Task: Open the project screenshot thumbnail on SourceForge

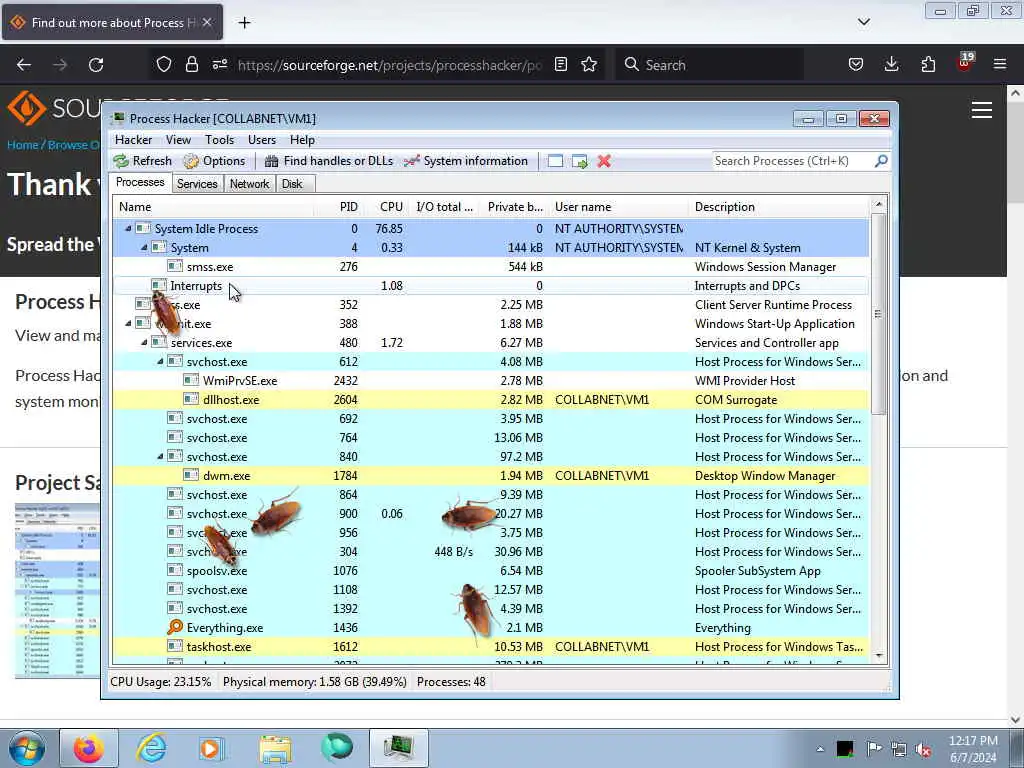Action: [x=57, y=590]
